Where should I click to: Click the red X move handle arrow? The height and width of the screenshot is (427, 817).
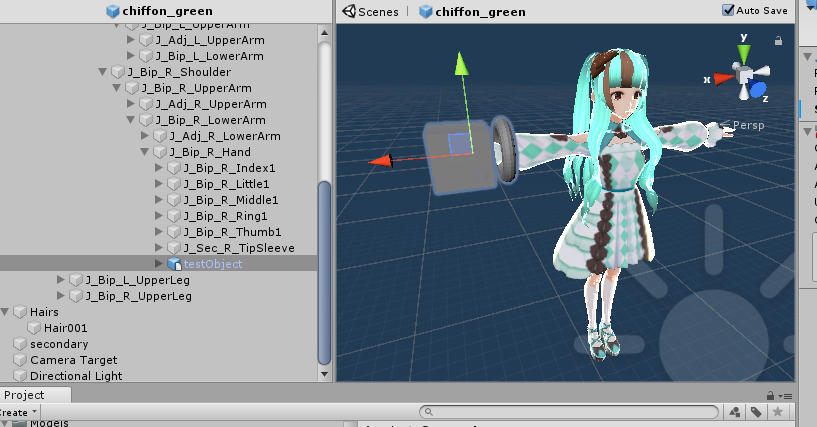point(381,161)
